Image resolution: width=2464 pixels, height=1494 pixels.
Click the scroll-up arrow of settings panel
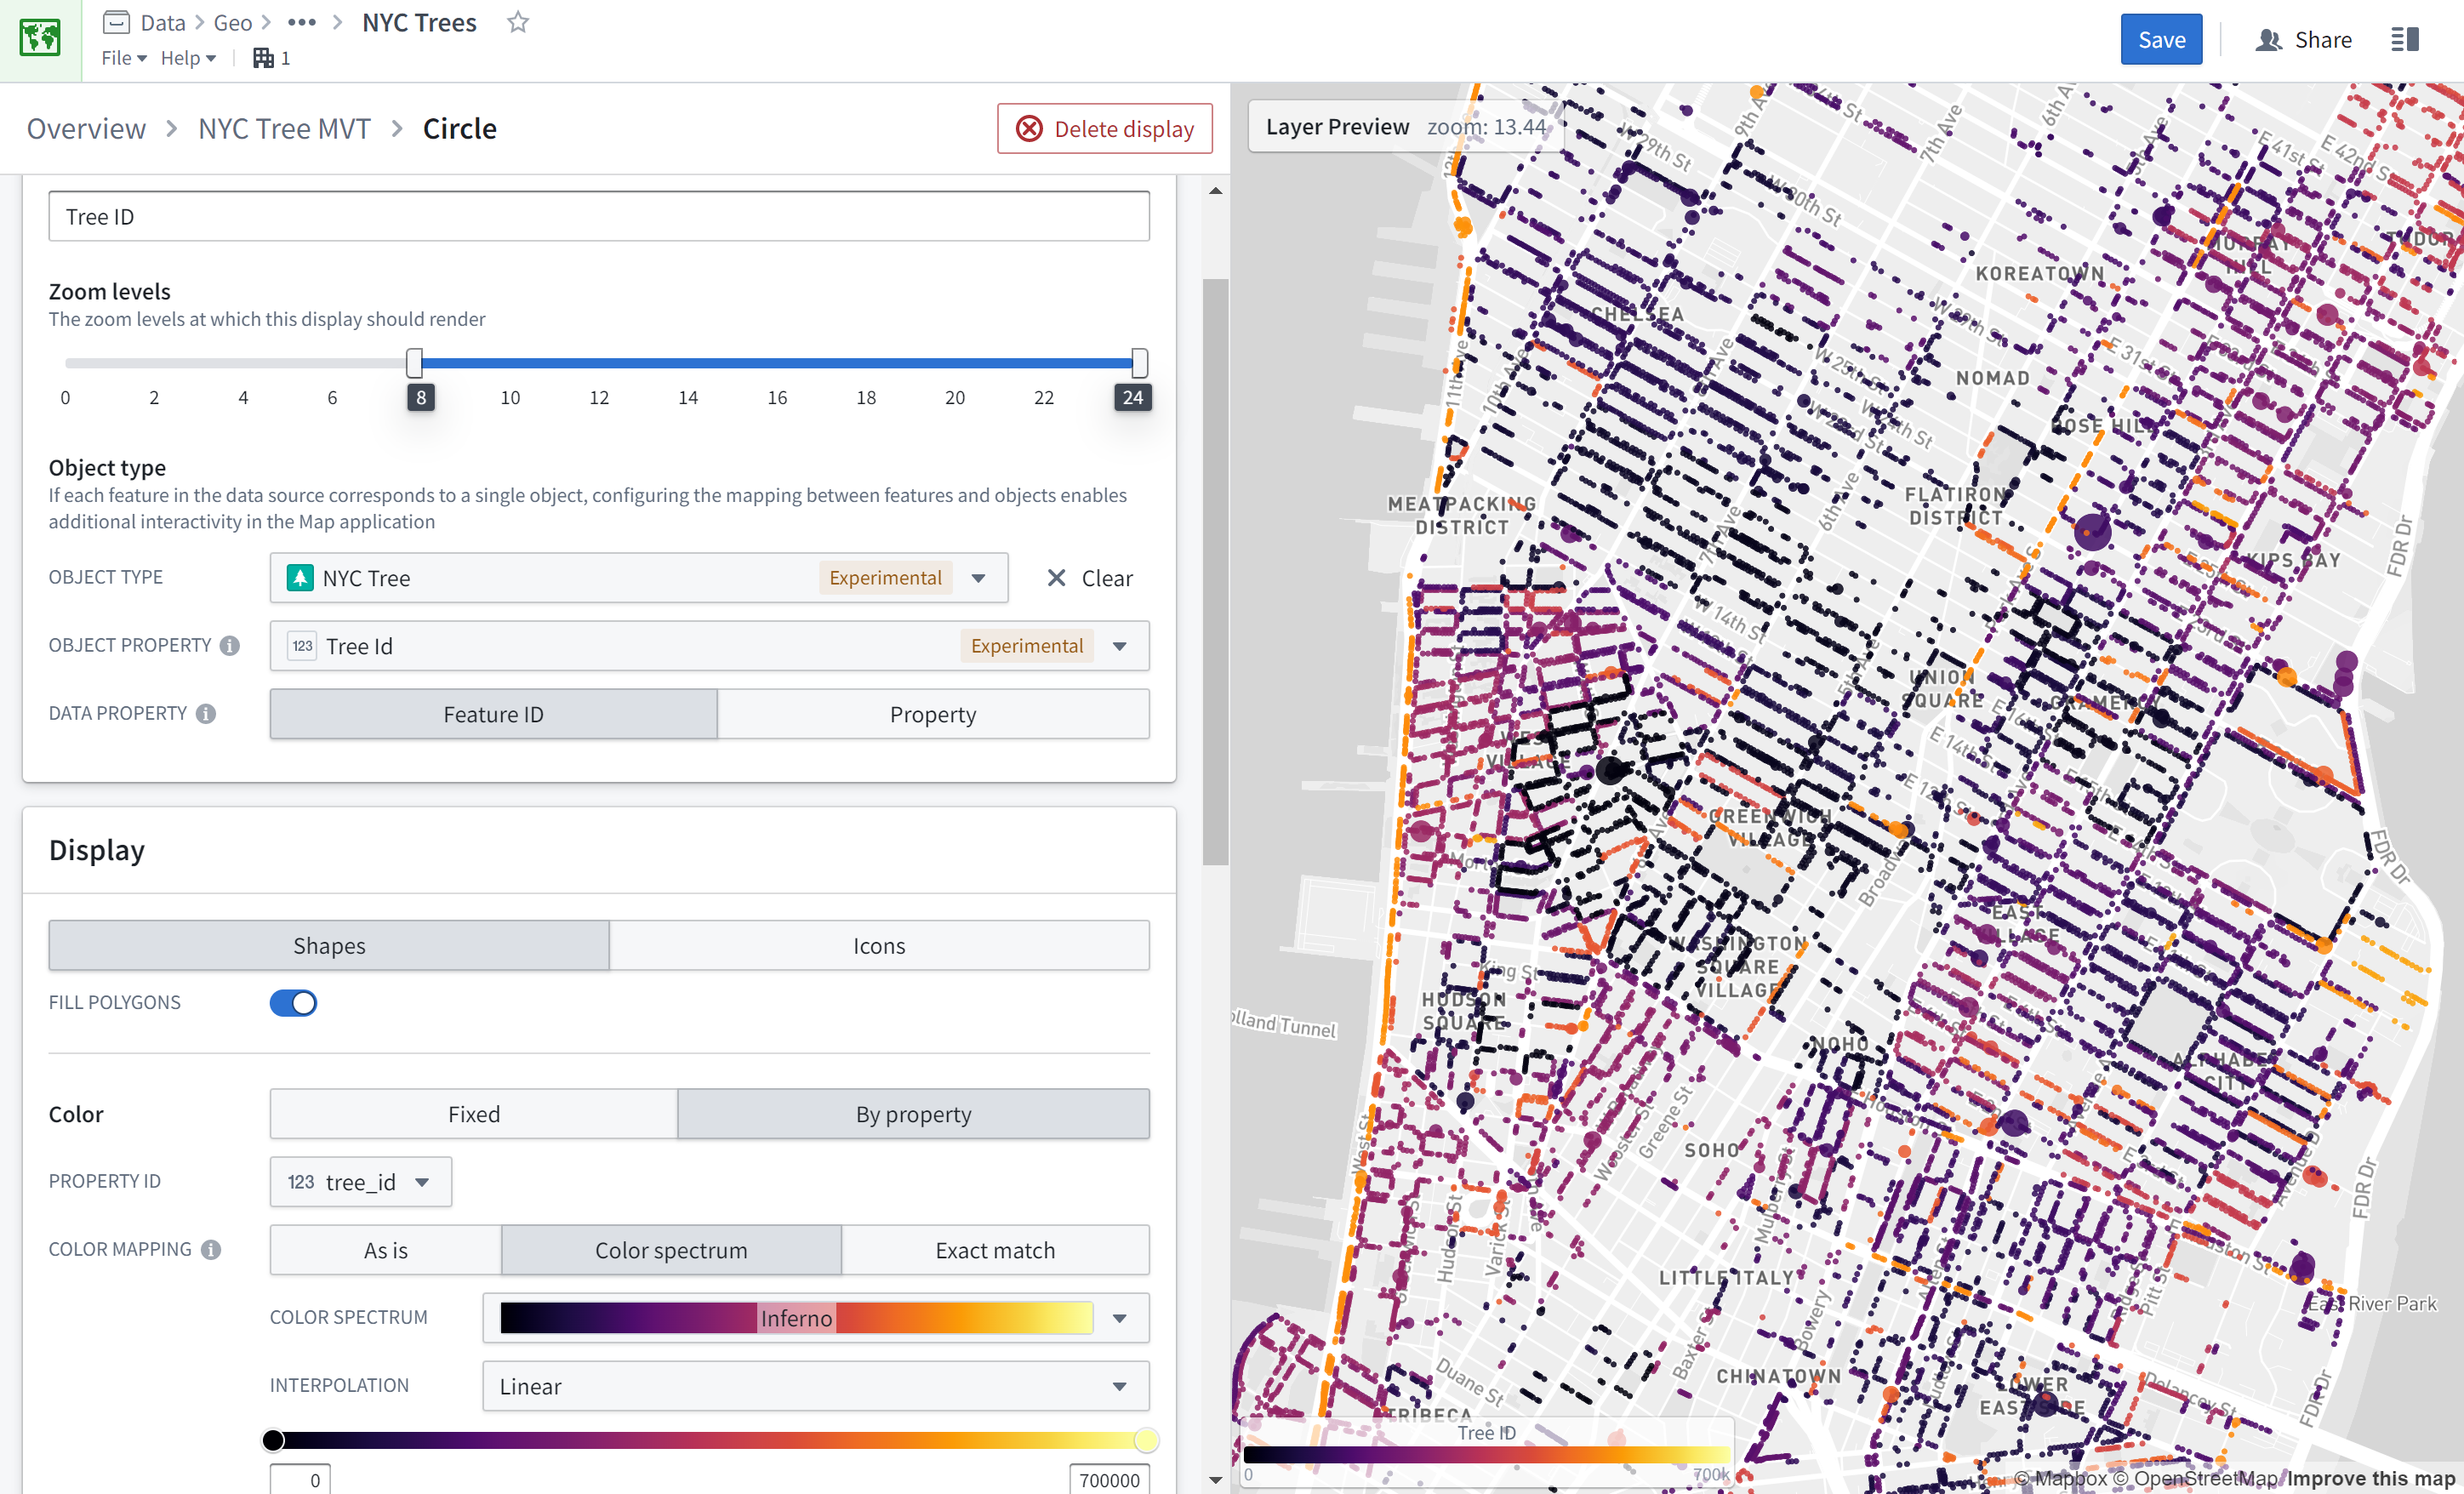coord(1215,190)
